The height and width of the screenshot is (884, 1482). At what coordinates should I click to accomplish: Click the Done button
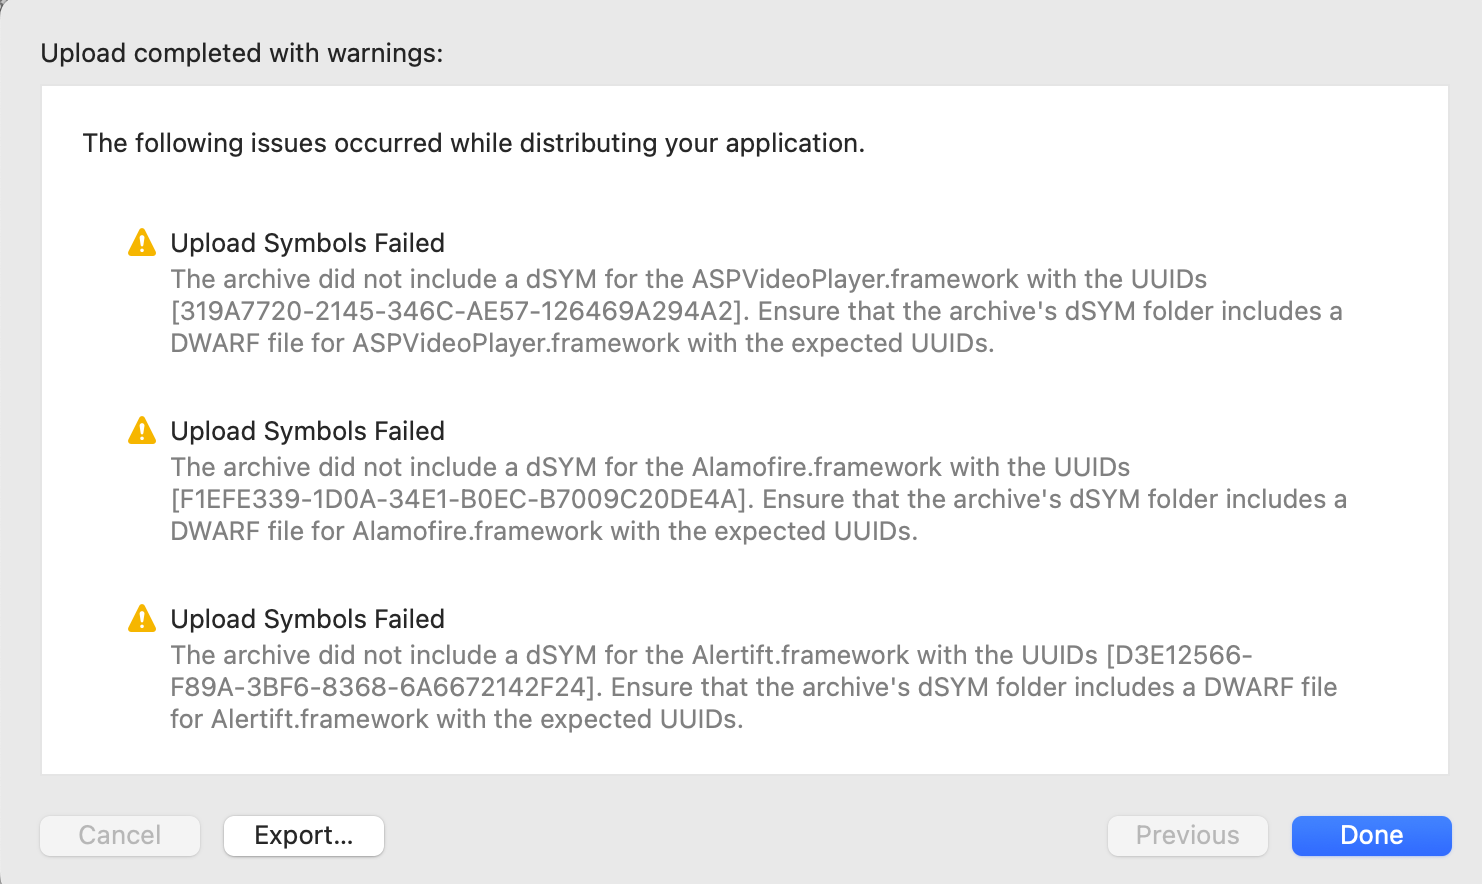1371,835
